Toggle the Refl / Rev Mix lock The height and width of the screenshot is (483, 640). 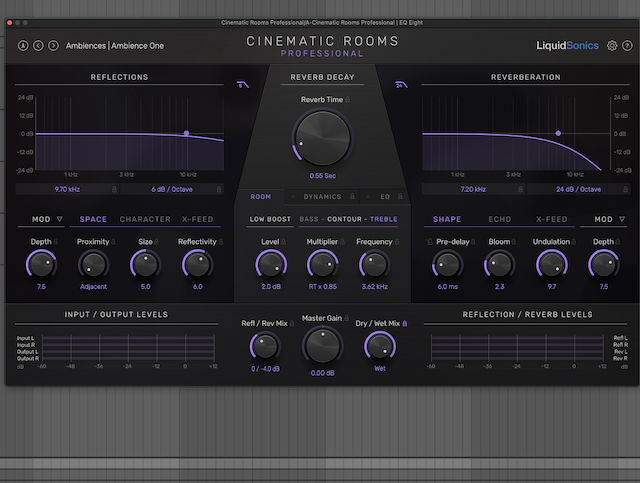tap(292, 324)
